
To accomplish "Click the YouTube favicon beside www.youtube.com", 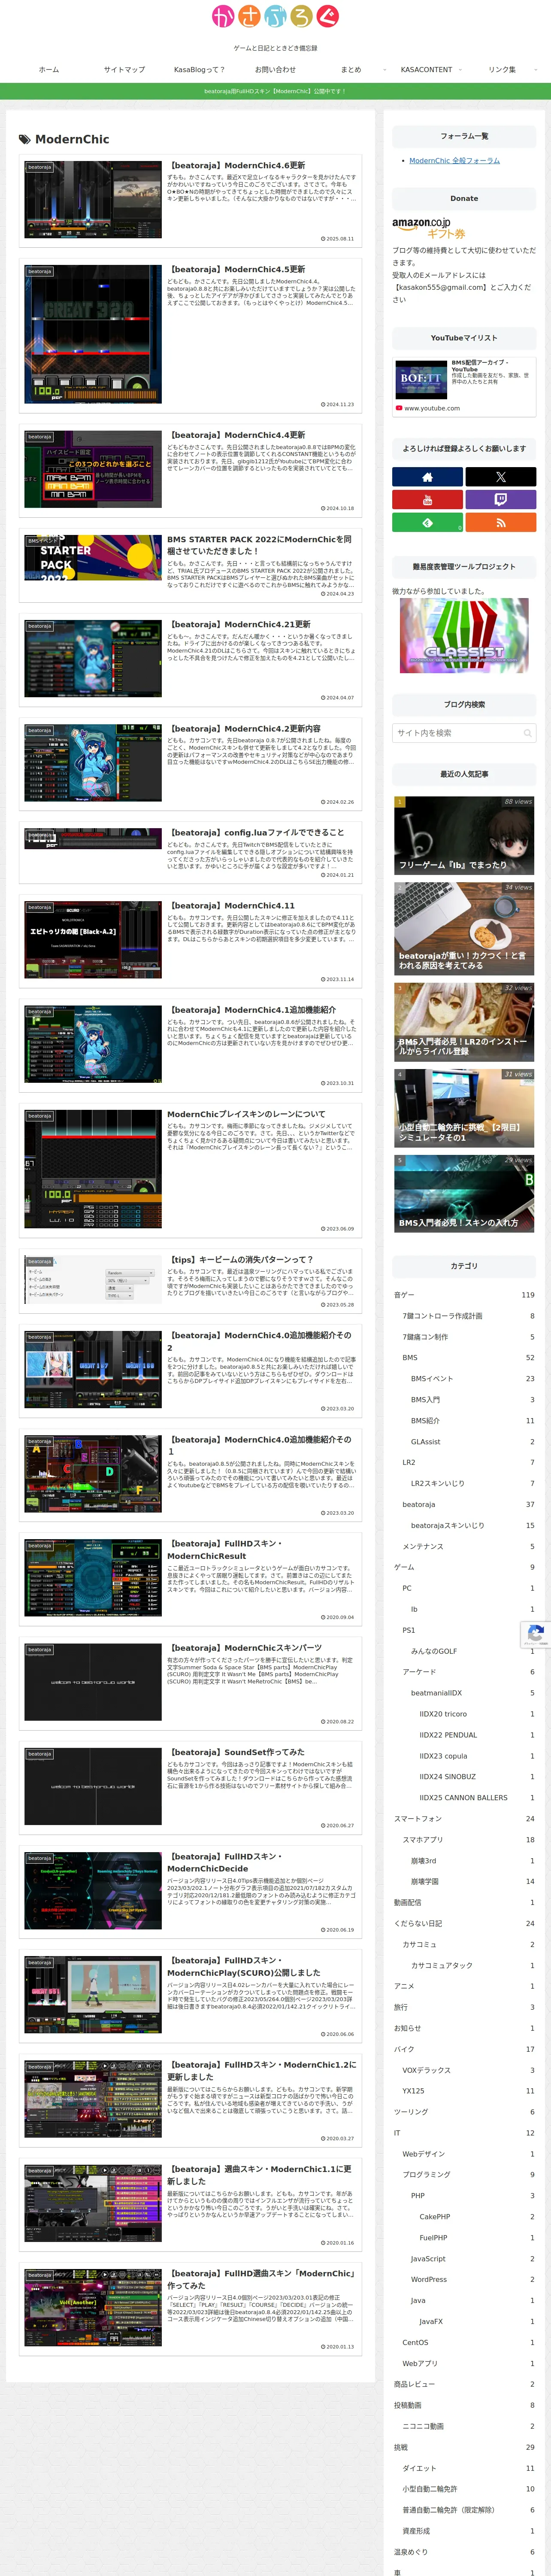I will point(399,408).
